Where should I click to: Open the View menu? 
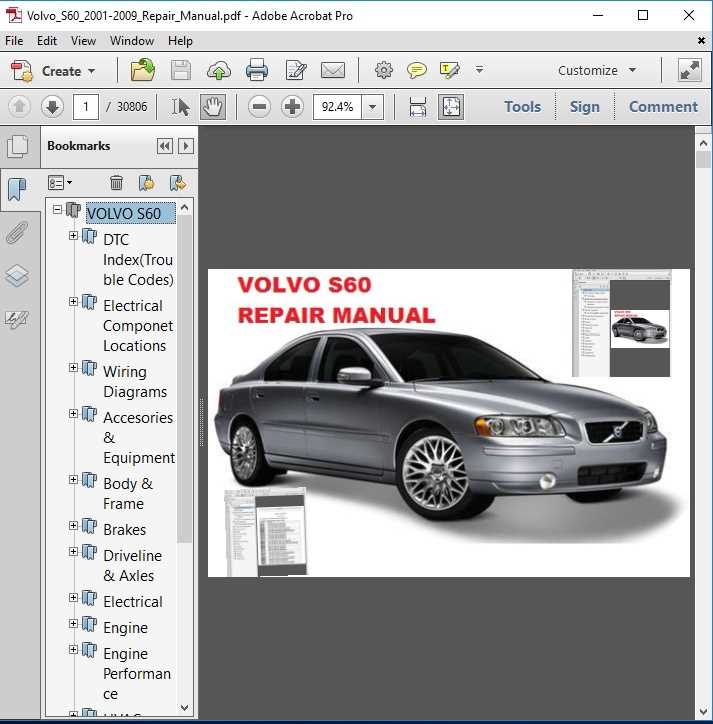point(83,41)
